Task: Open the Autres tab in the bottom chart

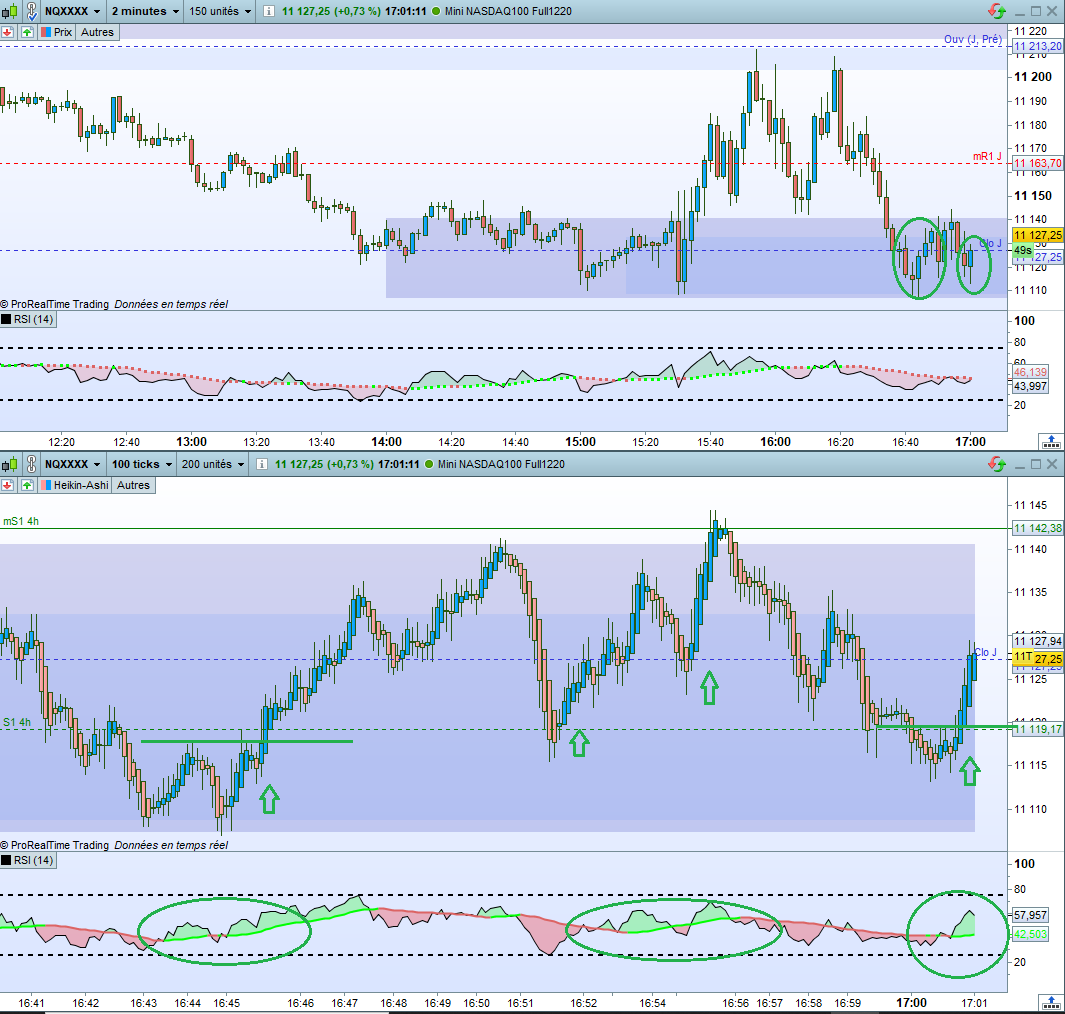Action: pos(133,485)
